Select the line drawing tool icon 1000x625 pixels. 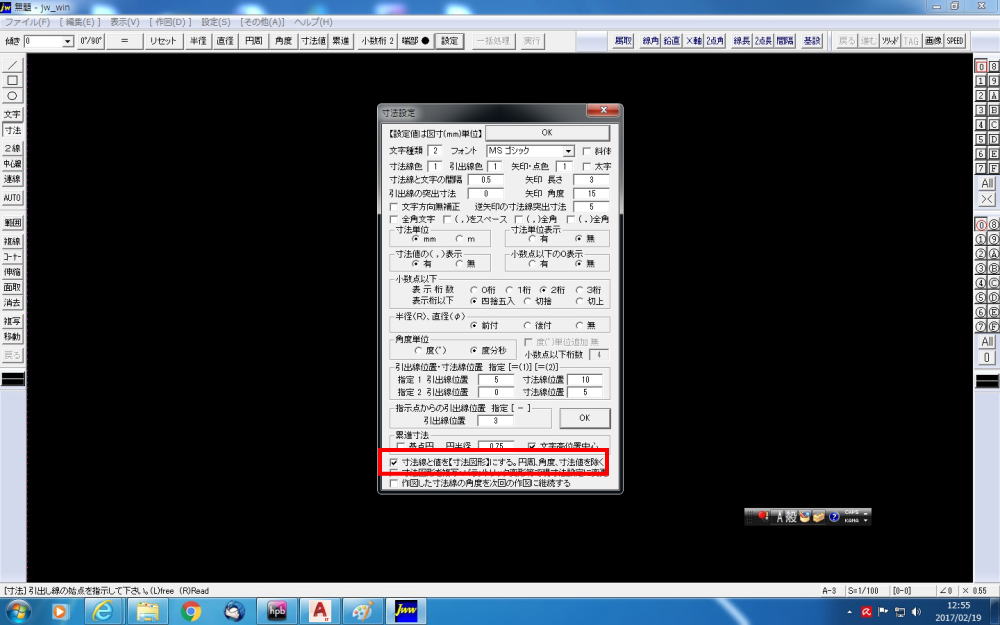point(12,65)
